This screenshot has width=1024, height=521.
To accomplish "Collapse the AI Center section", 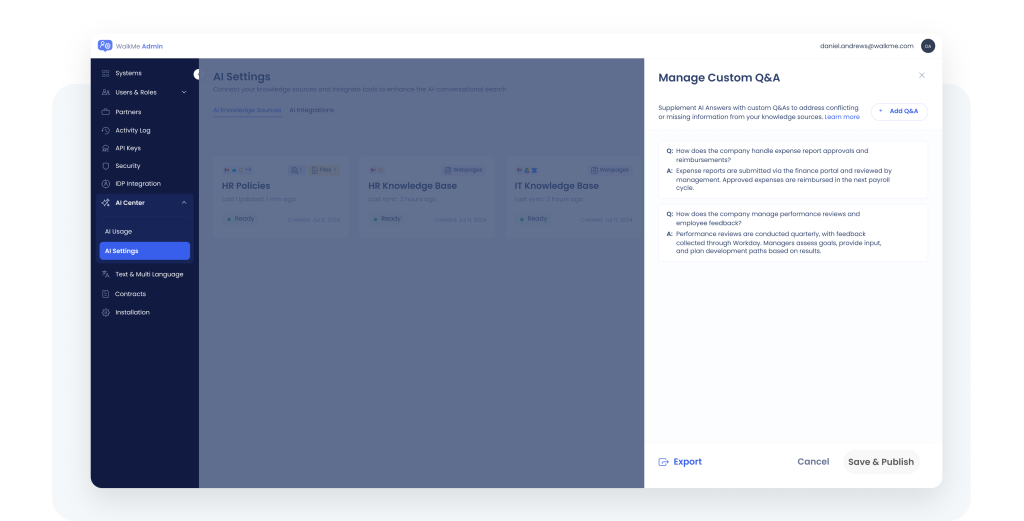I will coord(184,202).
